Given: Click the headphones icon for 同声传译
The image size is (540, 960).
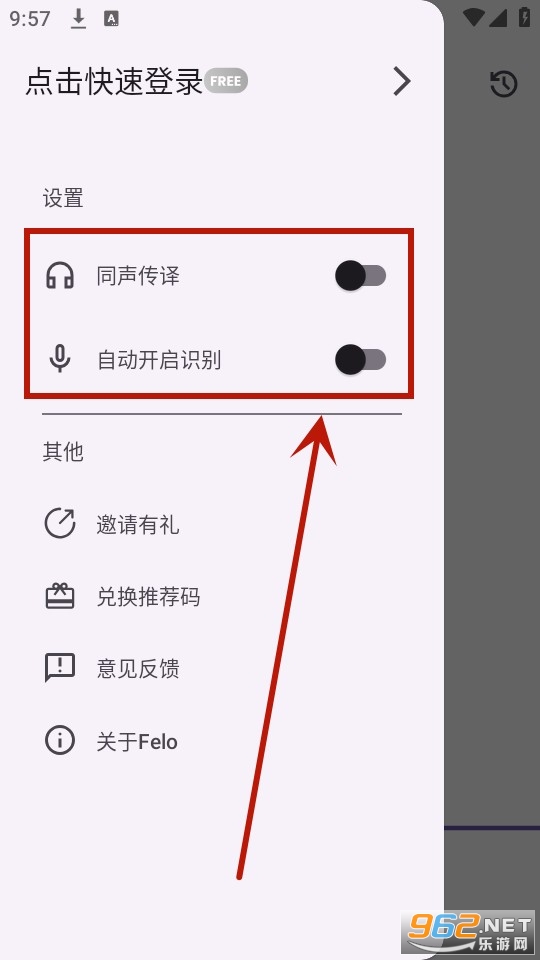Looking at the screenshot, I should click(60, 276).
